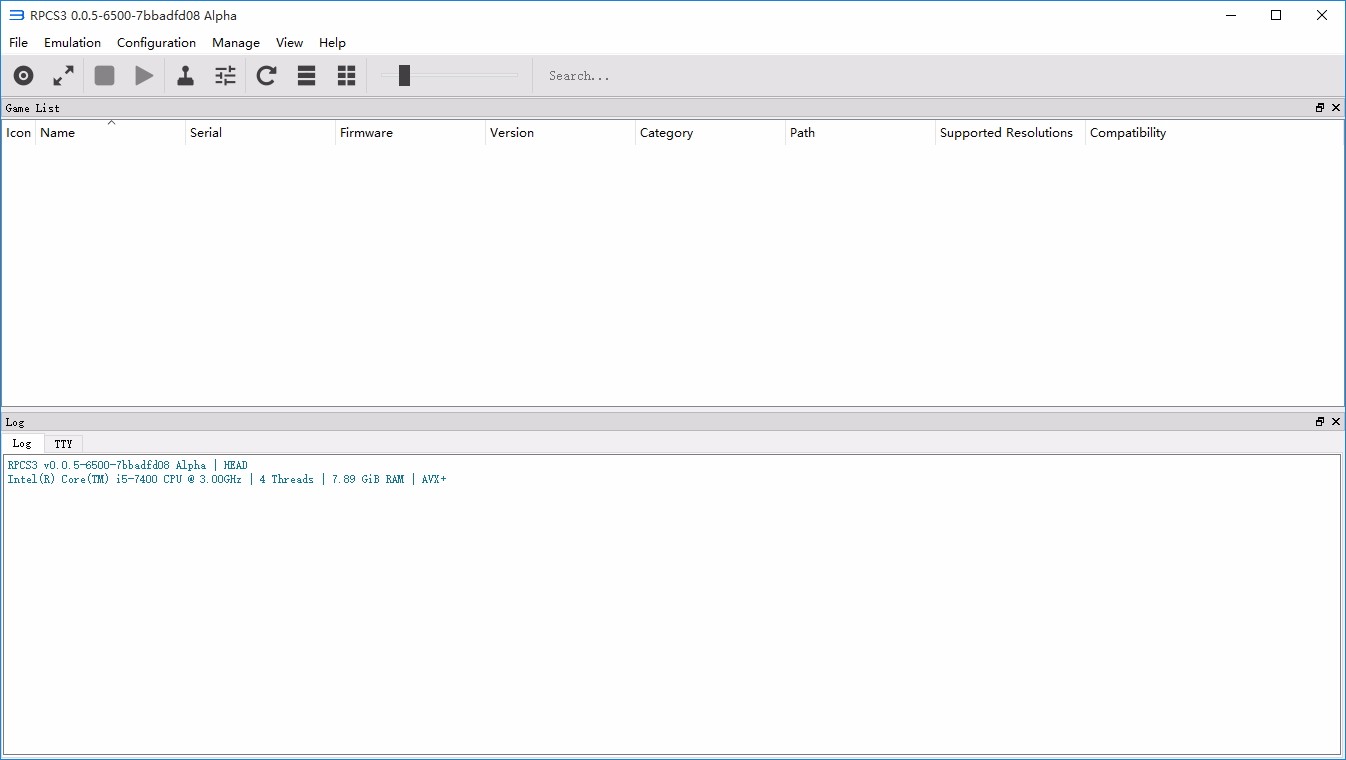
Task: Minimize the RPCS3 window
Action: tap(1231, 15)
